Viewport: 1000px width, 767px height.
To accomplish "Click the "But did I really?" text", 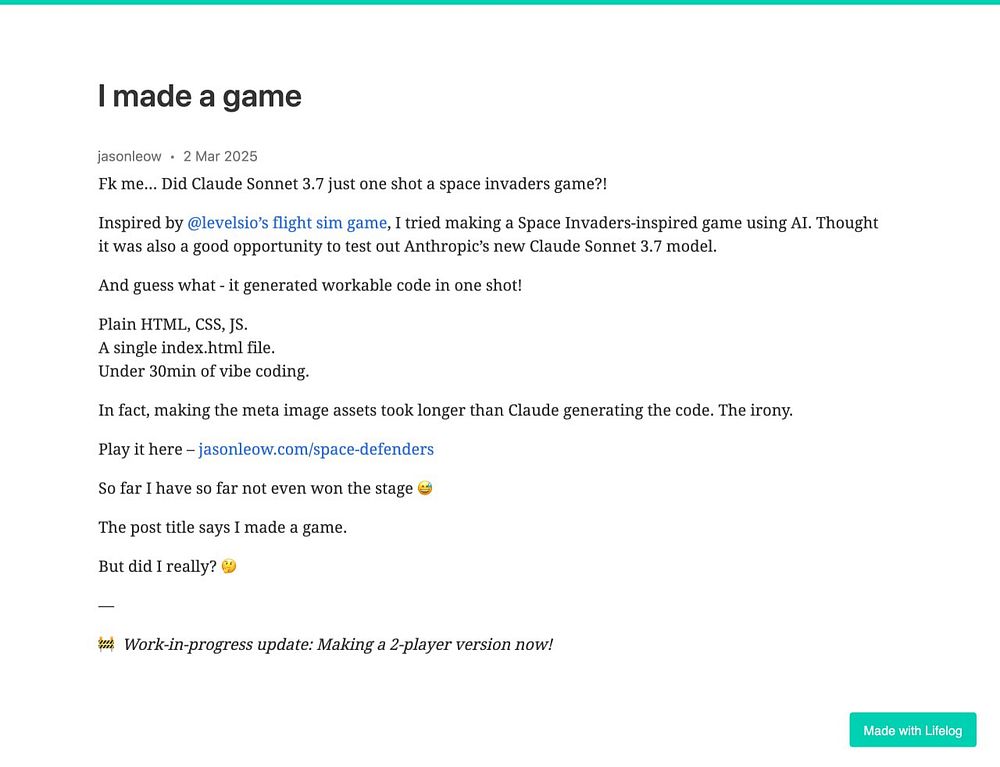I will (158, 567).
